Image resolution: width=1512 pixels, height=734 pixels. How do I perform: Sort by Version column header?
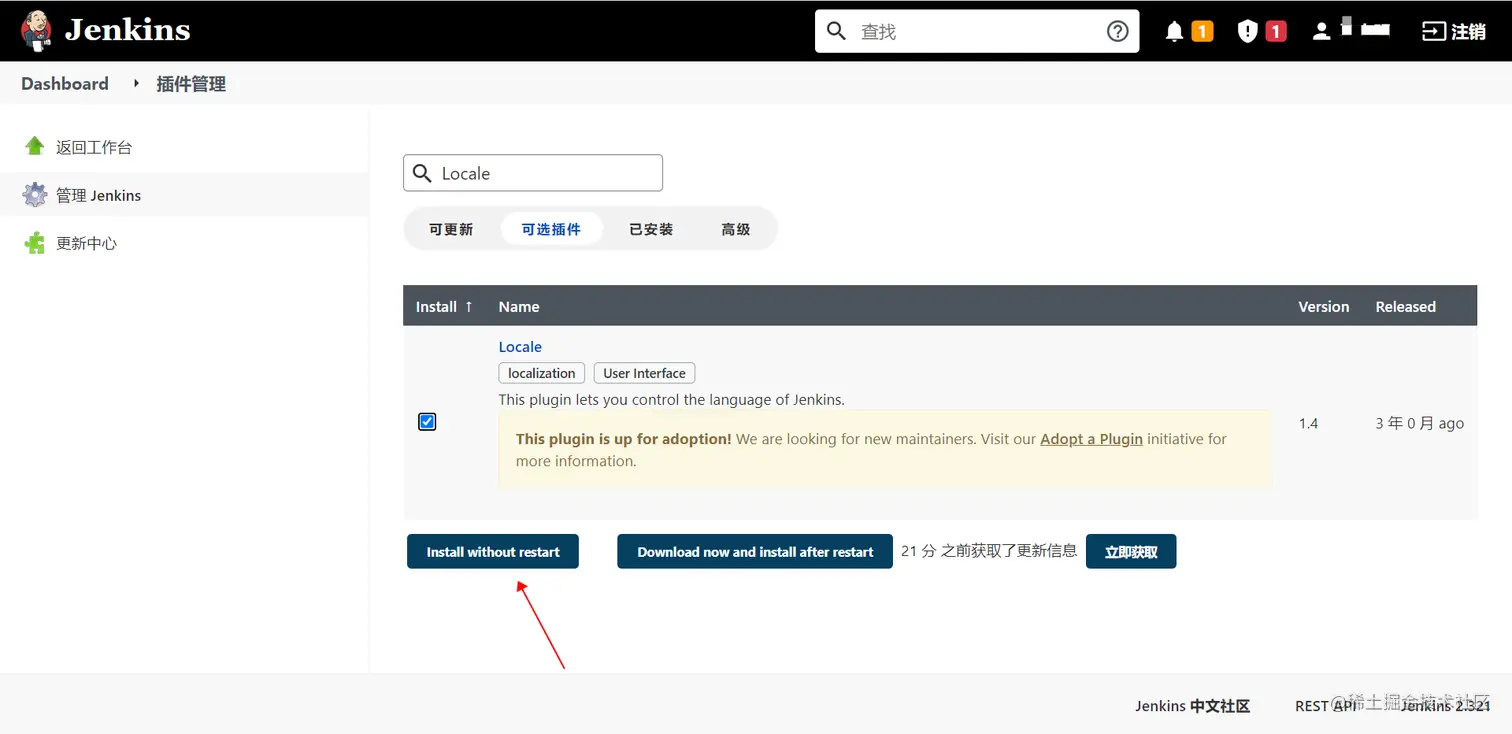[1324, 306]
